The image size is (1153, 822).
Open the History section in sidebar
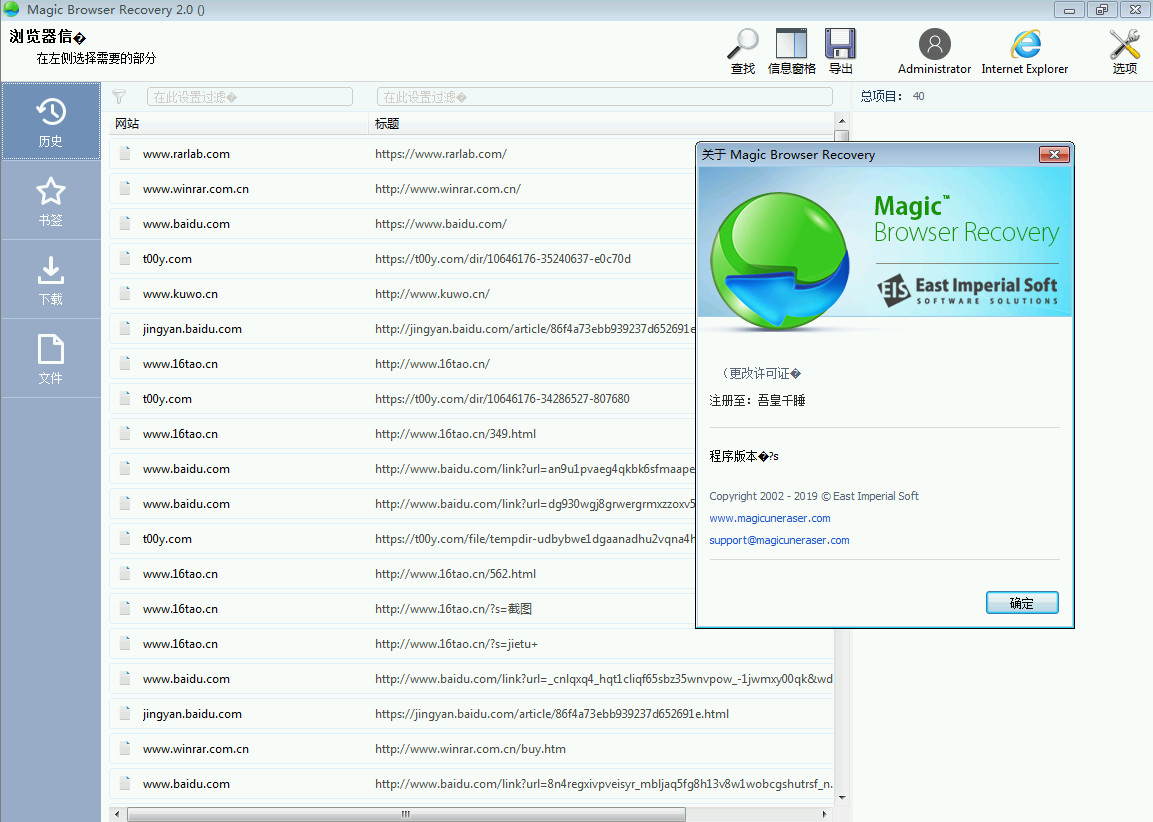point(51,121)
